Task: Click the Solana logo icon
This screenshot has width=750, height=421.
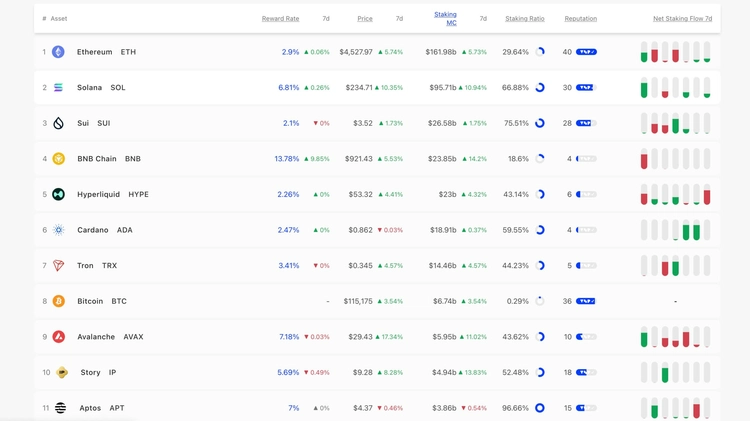Action: tap(58, 88)
